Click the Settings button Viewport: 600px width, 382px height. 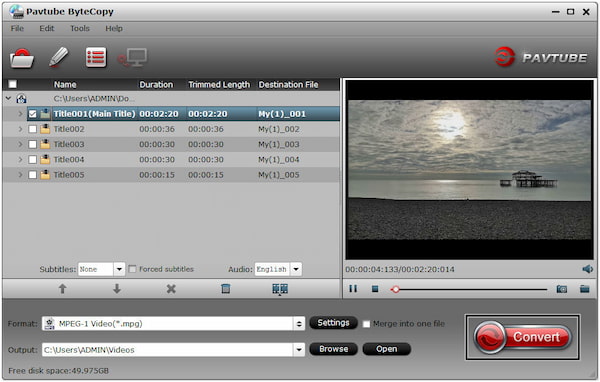point(333,323)
